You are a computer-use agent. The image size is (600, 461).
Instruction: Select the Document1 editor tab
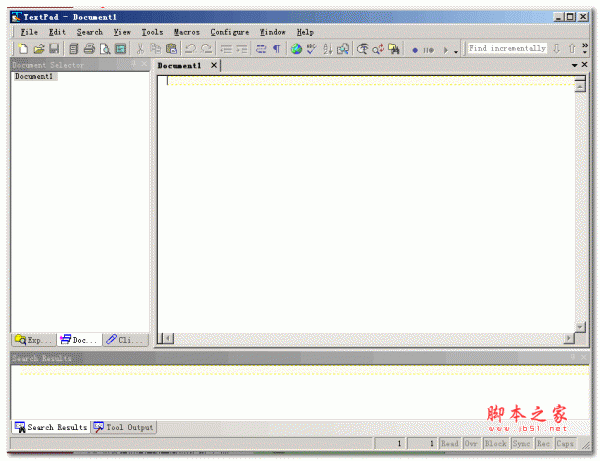[x=179, y=65]
